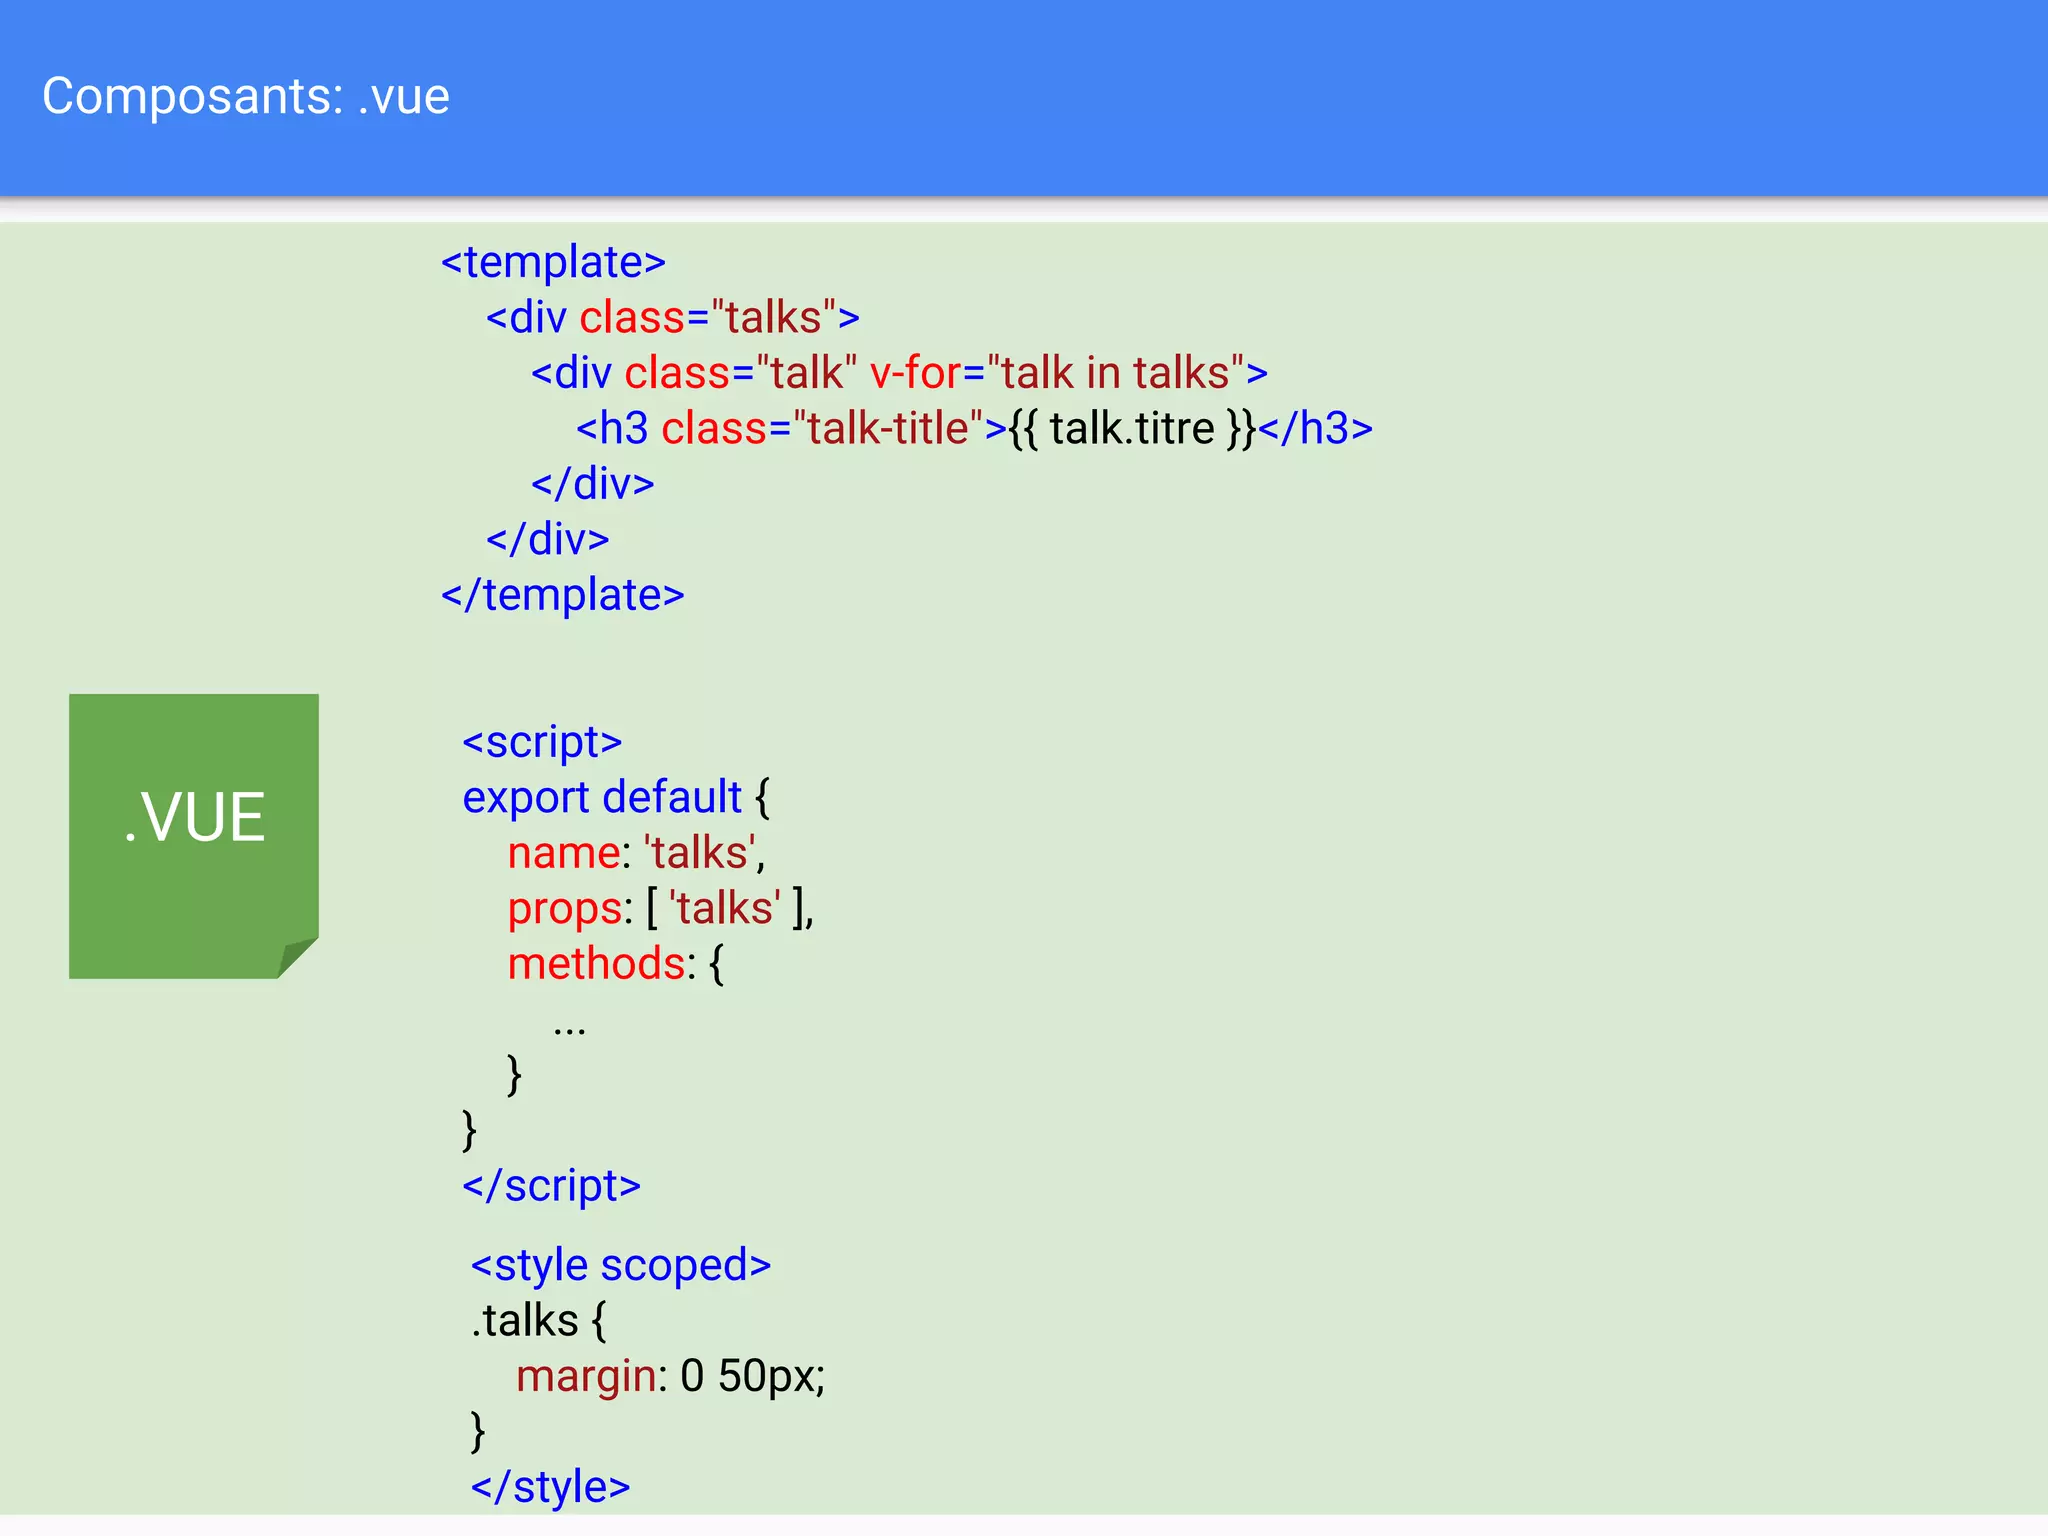Click the closing </style> tag
2048x1536 pixels.
click(x=550, y=1487)
